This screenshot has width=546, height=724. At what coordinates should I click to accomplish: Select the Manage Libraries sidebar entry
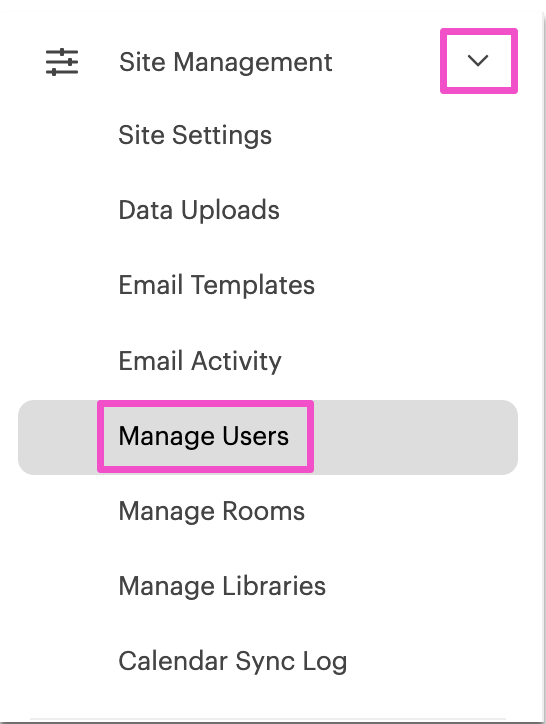click(x=222, y=586)
